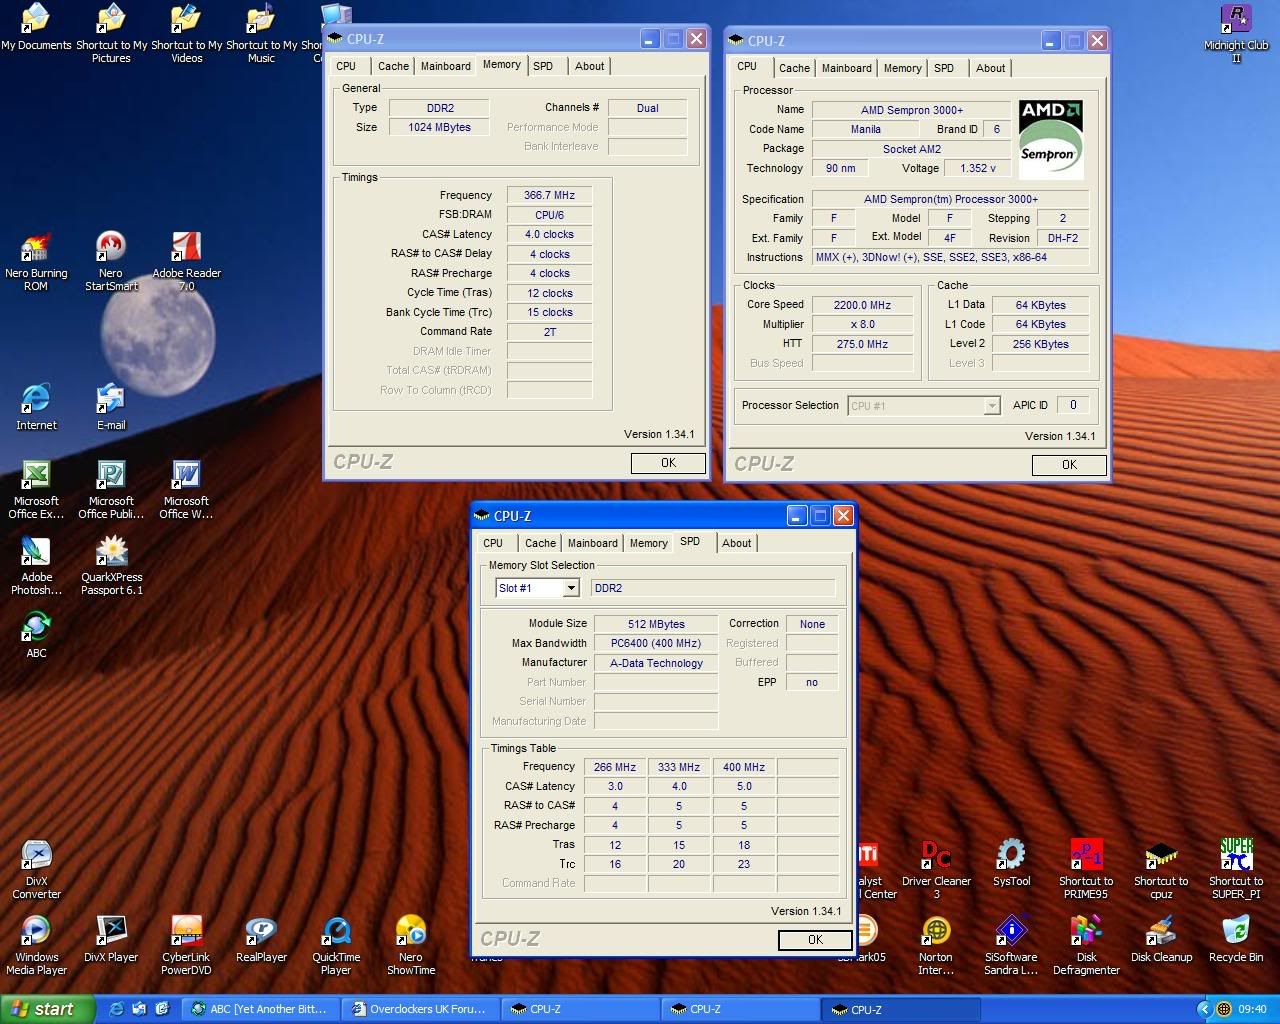1280x1024 pixels.
Task: Open QuickTime Player icon
Action: [x=336, y=946]
